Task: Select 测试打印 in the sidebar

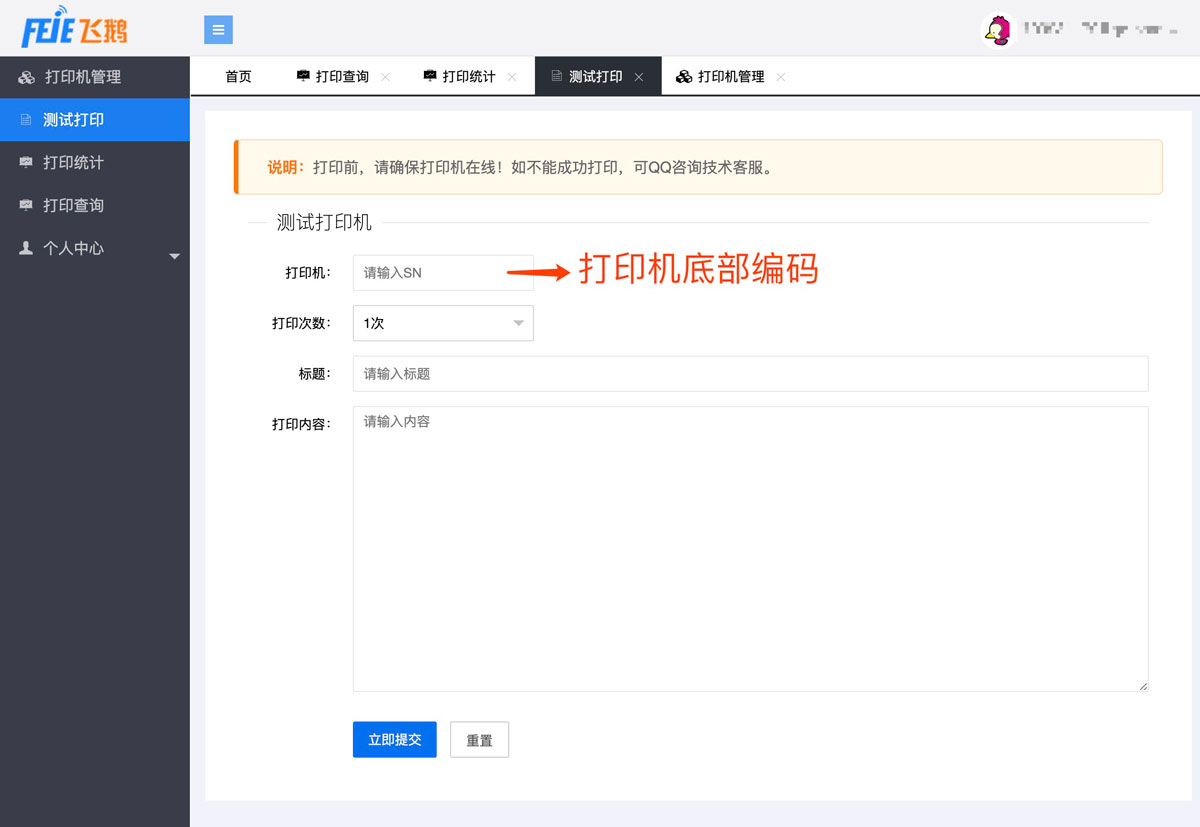Action: (73, 120)
